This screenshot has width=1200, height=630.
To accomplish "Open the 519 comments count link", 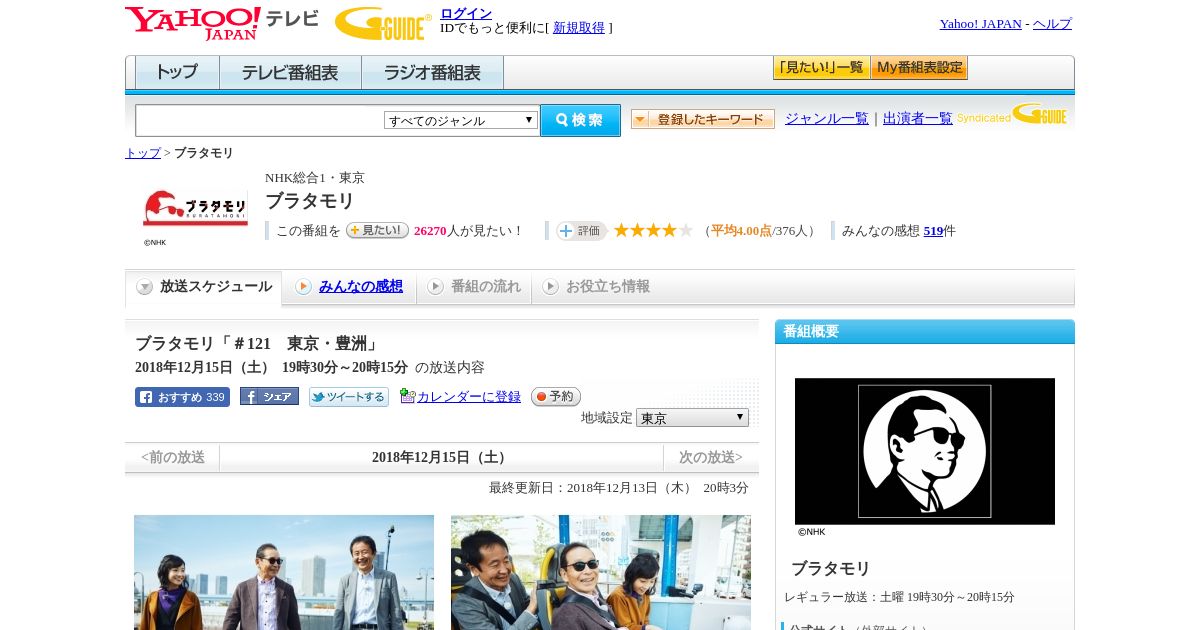I will point(933,231).
